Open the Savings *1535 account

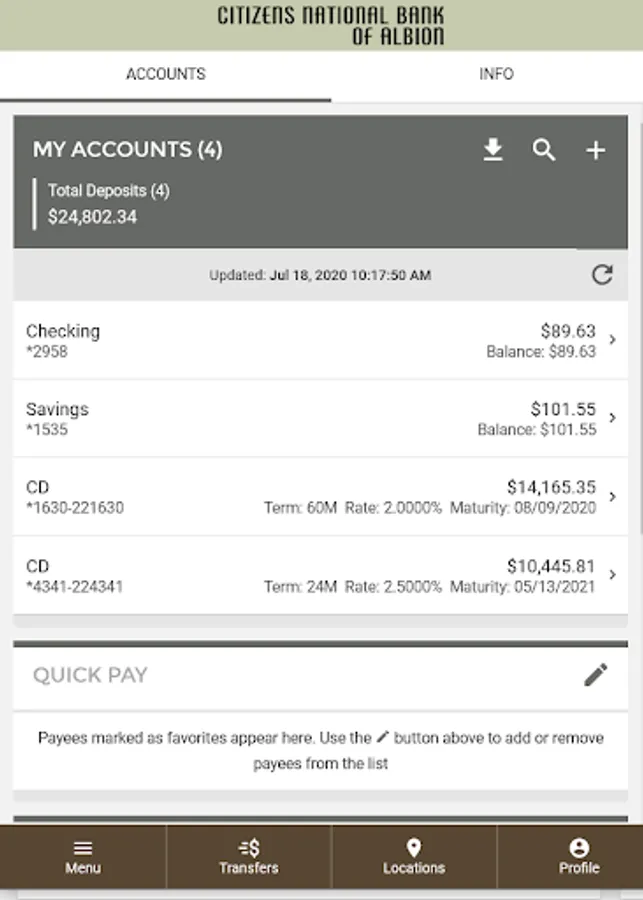pos(57,418)
